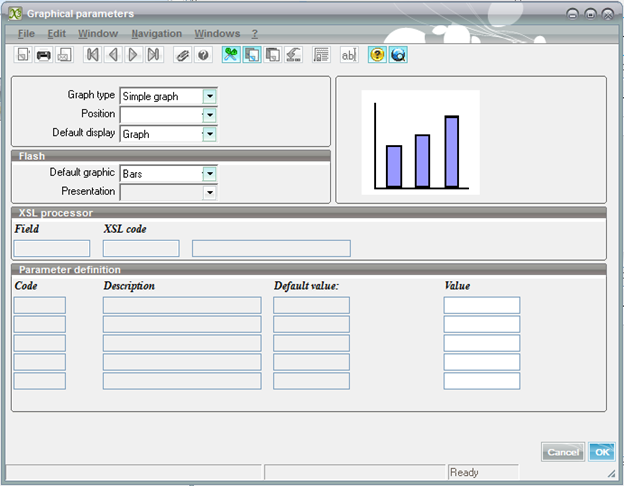Click the application logo in title bar
Viewport: 624px width, 486px height.
[16, 14]
